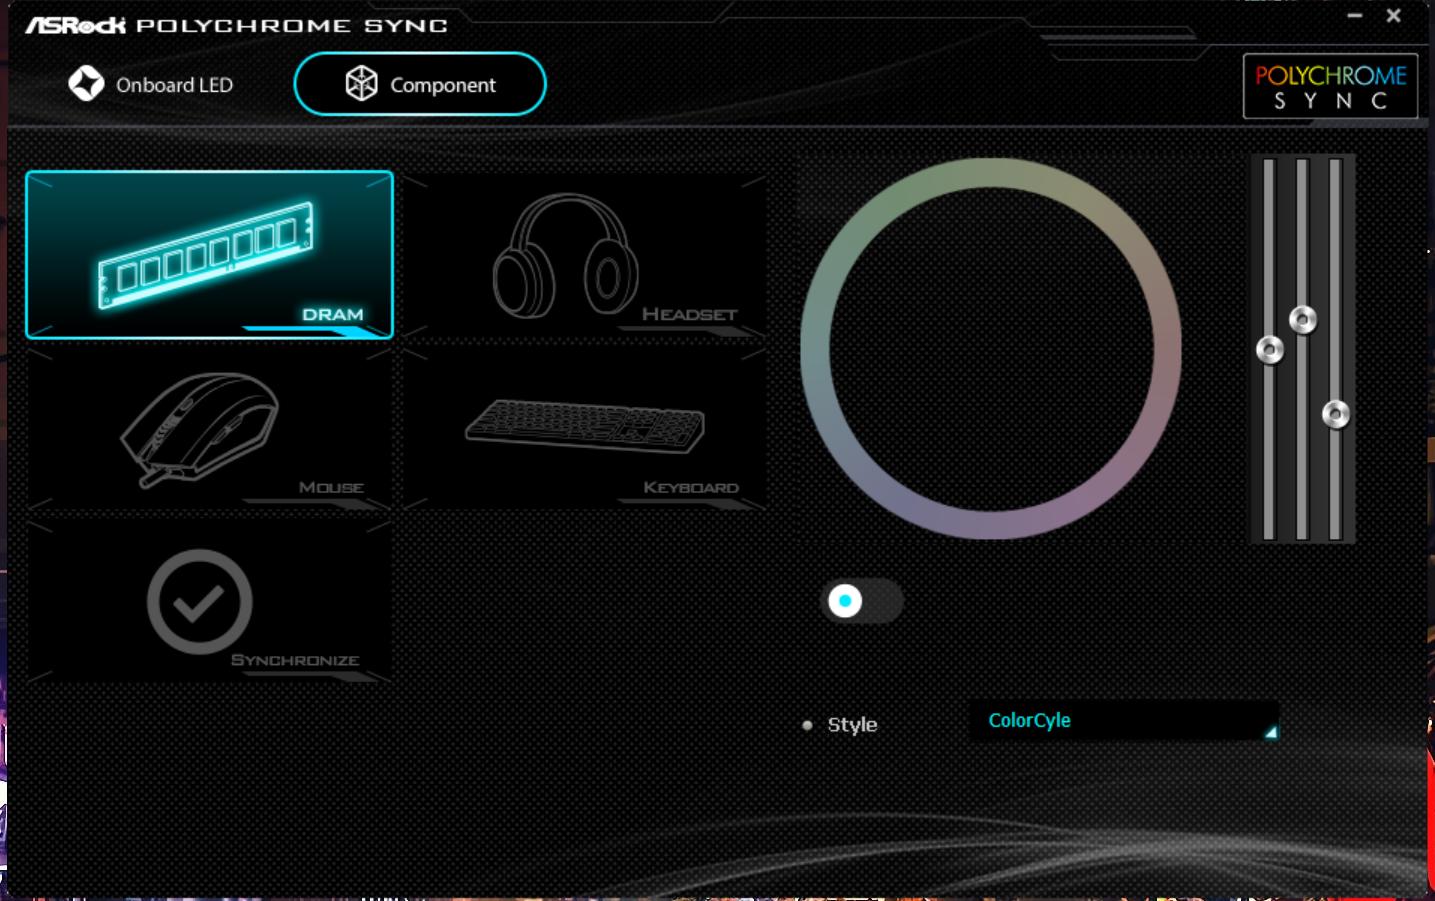The image size is (1435, 901).
Task: Click the Style label
Action: [852, 725]
